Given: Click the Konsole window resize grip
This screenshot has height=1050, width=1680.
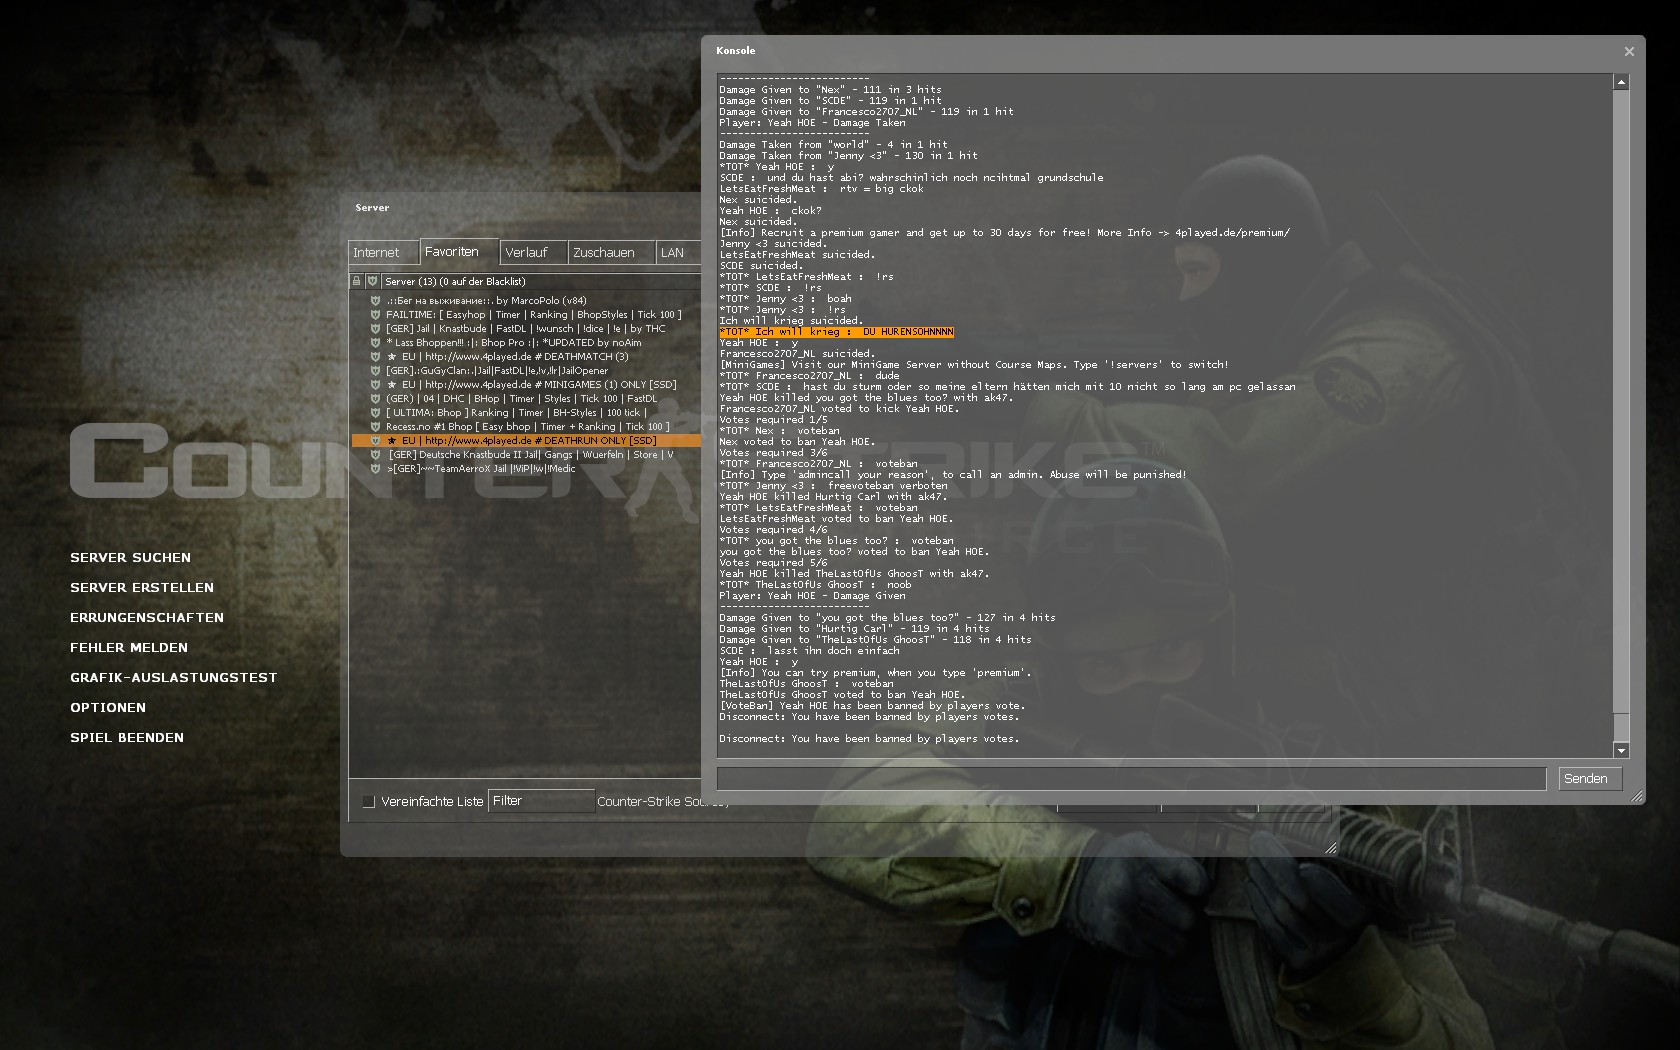Looking at the screenshot, I should point(1637,796).
